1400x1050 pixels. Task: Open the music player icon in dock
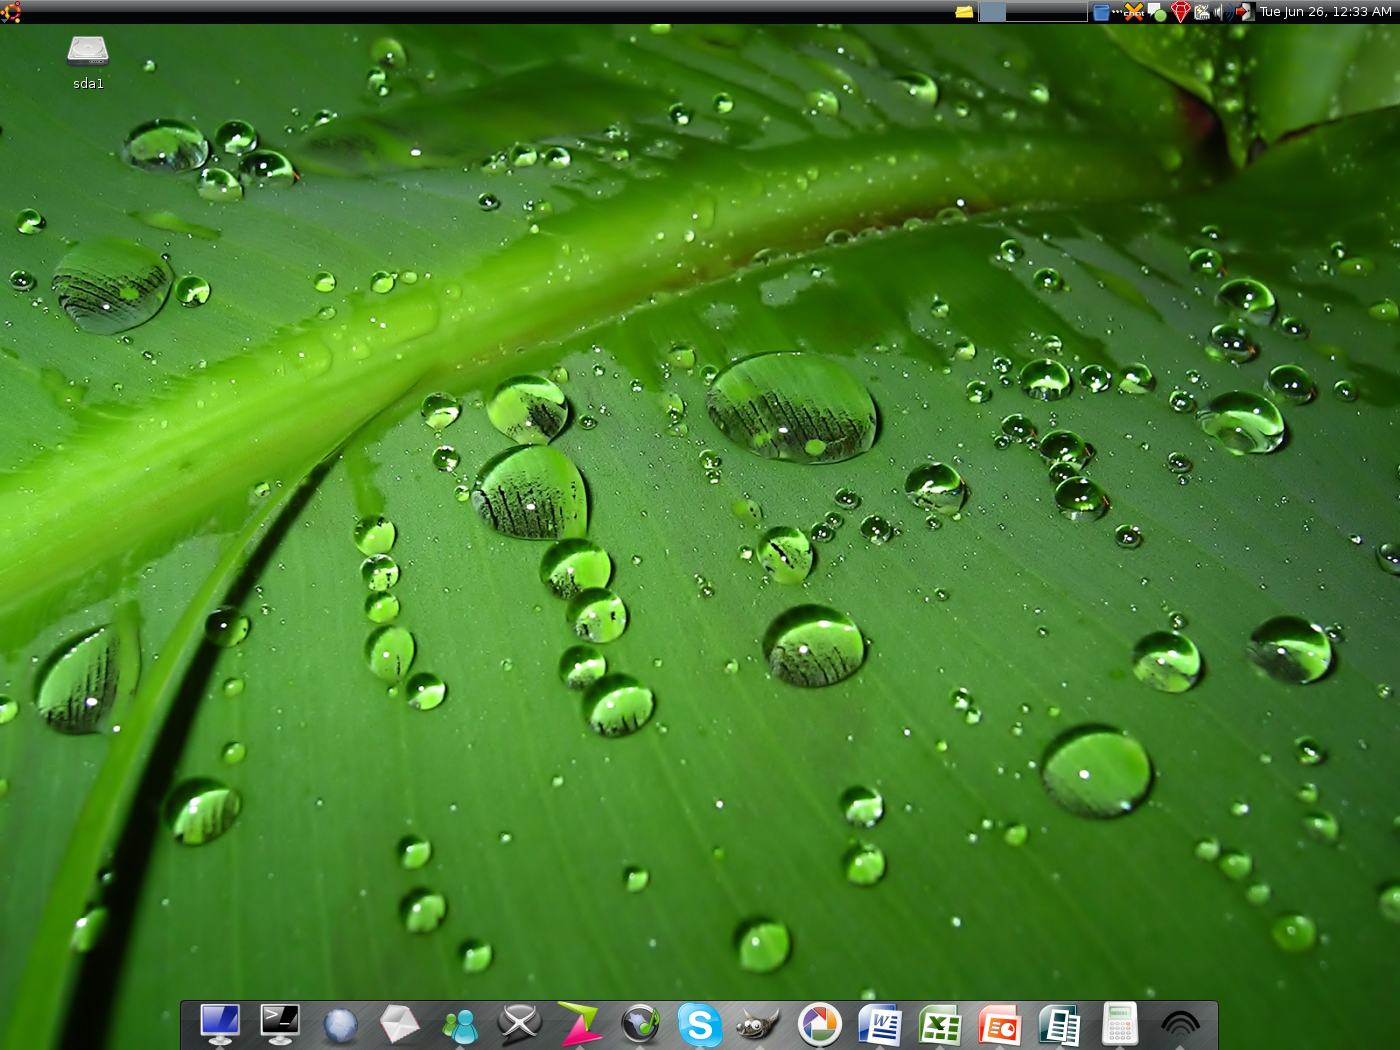click(640, 1024)
